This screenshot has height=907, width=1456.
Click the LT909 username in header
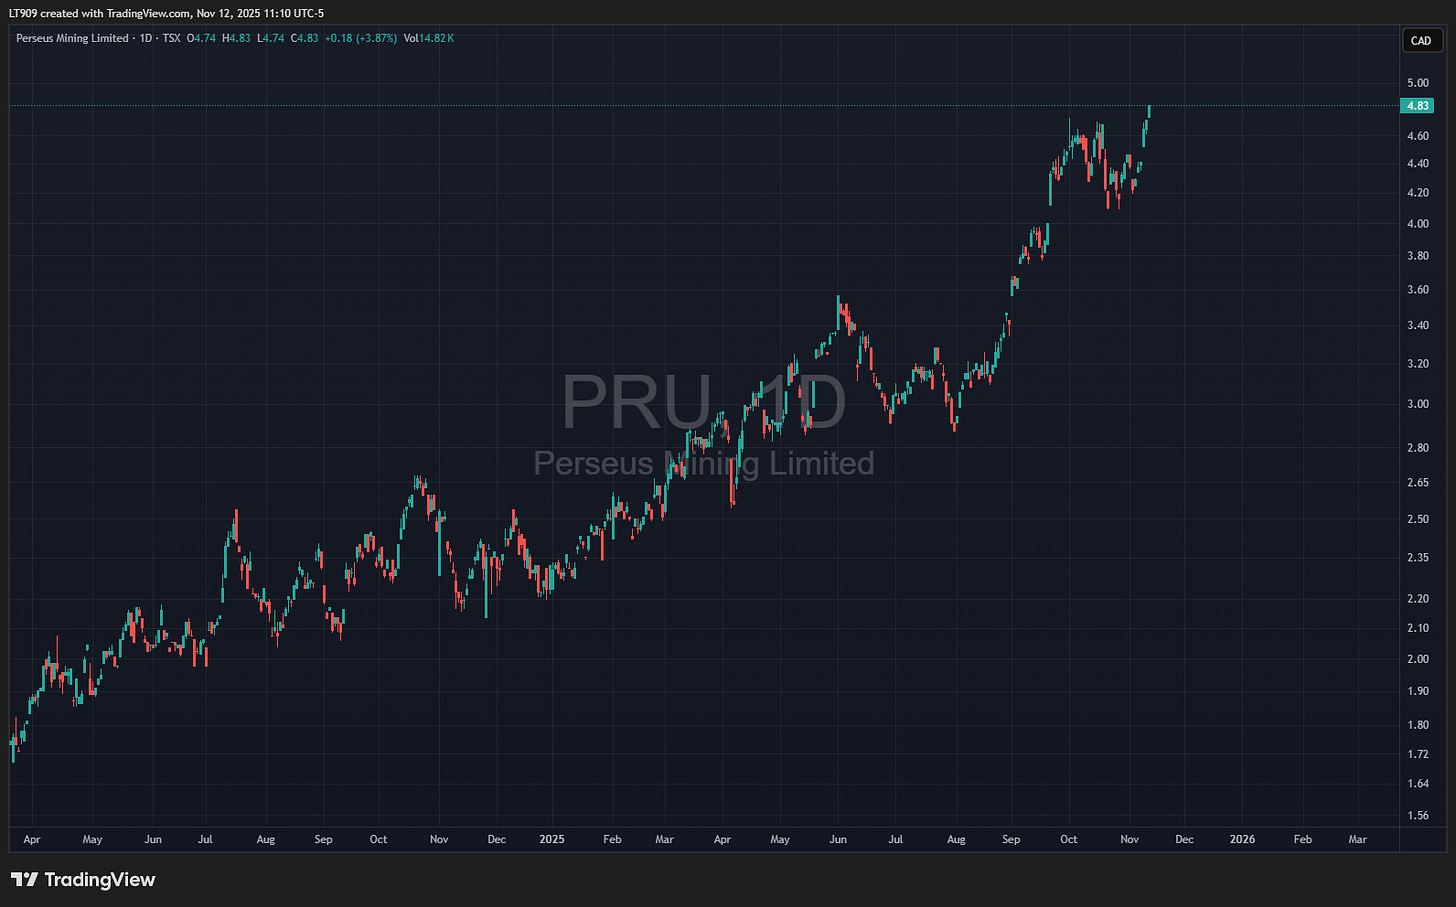[24, 13]
